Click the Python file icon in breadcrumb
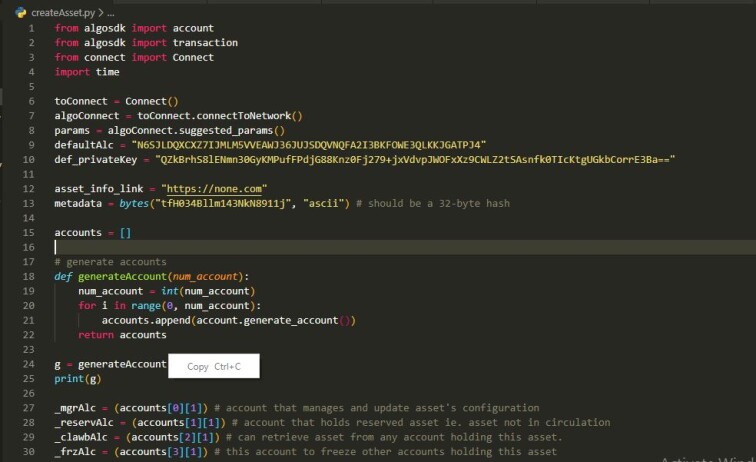This screenshot has width=756, height=462. (x=21, y=13)
